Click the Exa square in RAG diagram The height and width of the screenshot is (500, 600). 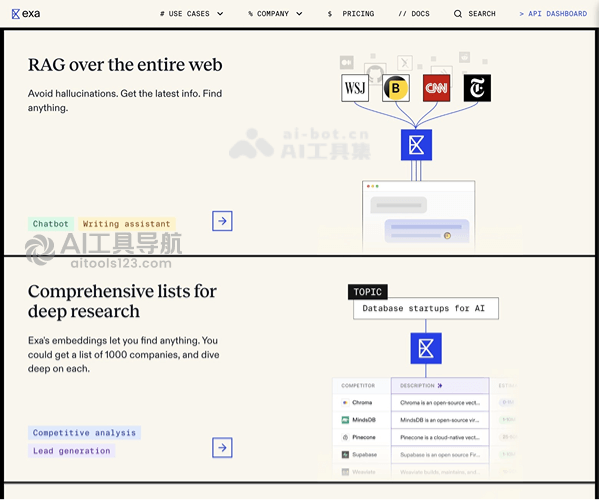tap(416, 145)
